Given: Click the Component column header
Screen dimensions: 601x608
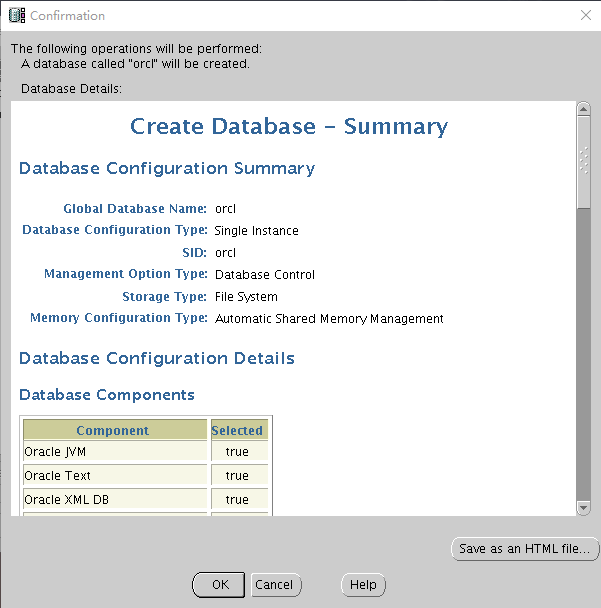Looking at the screenshot, I should click(115, 430).
